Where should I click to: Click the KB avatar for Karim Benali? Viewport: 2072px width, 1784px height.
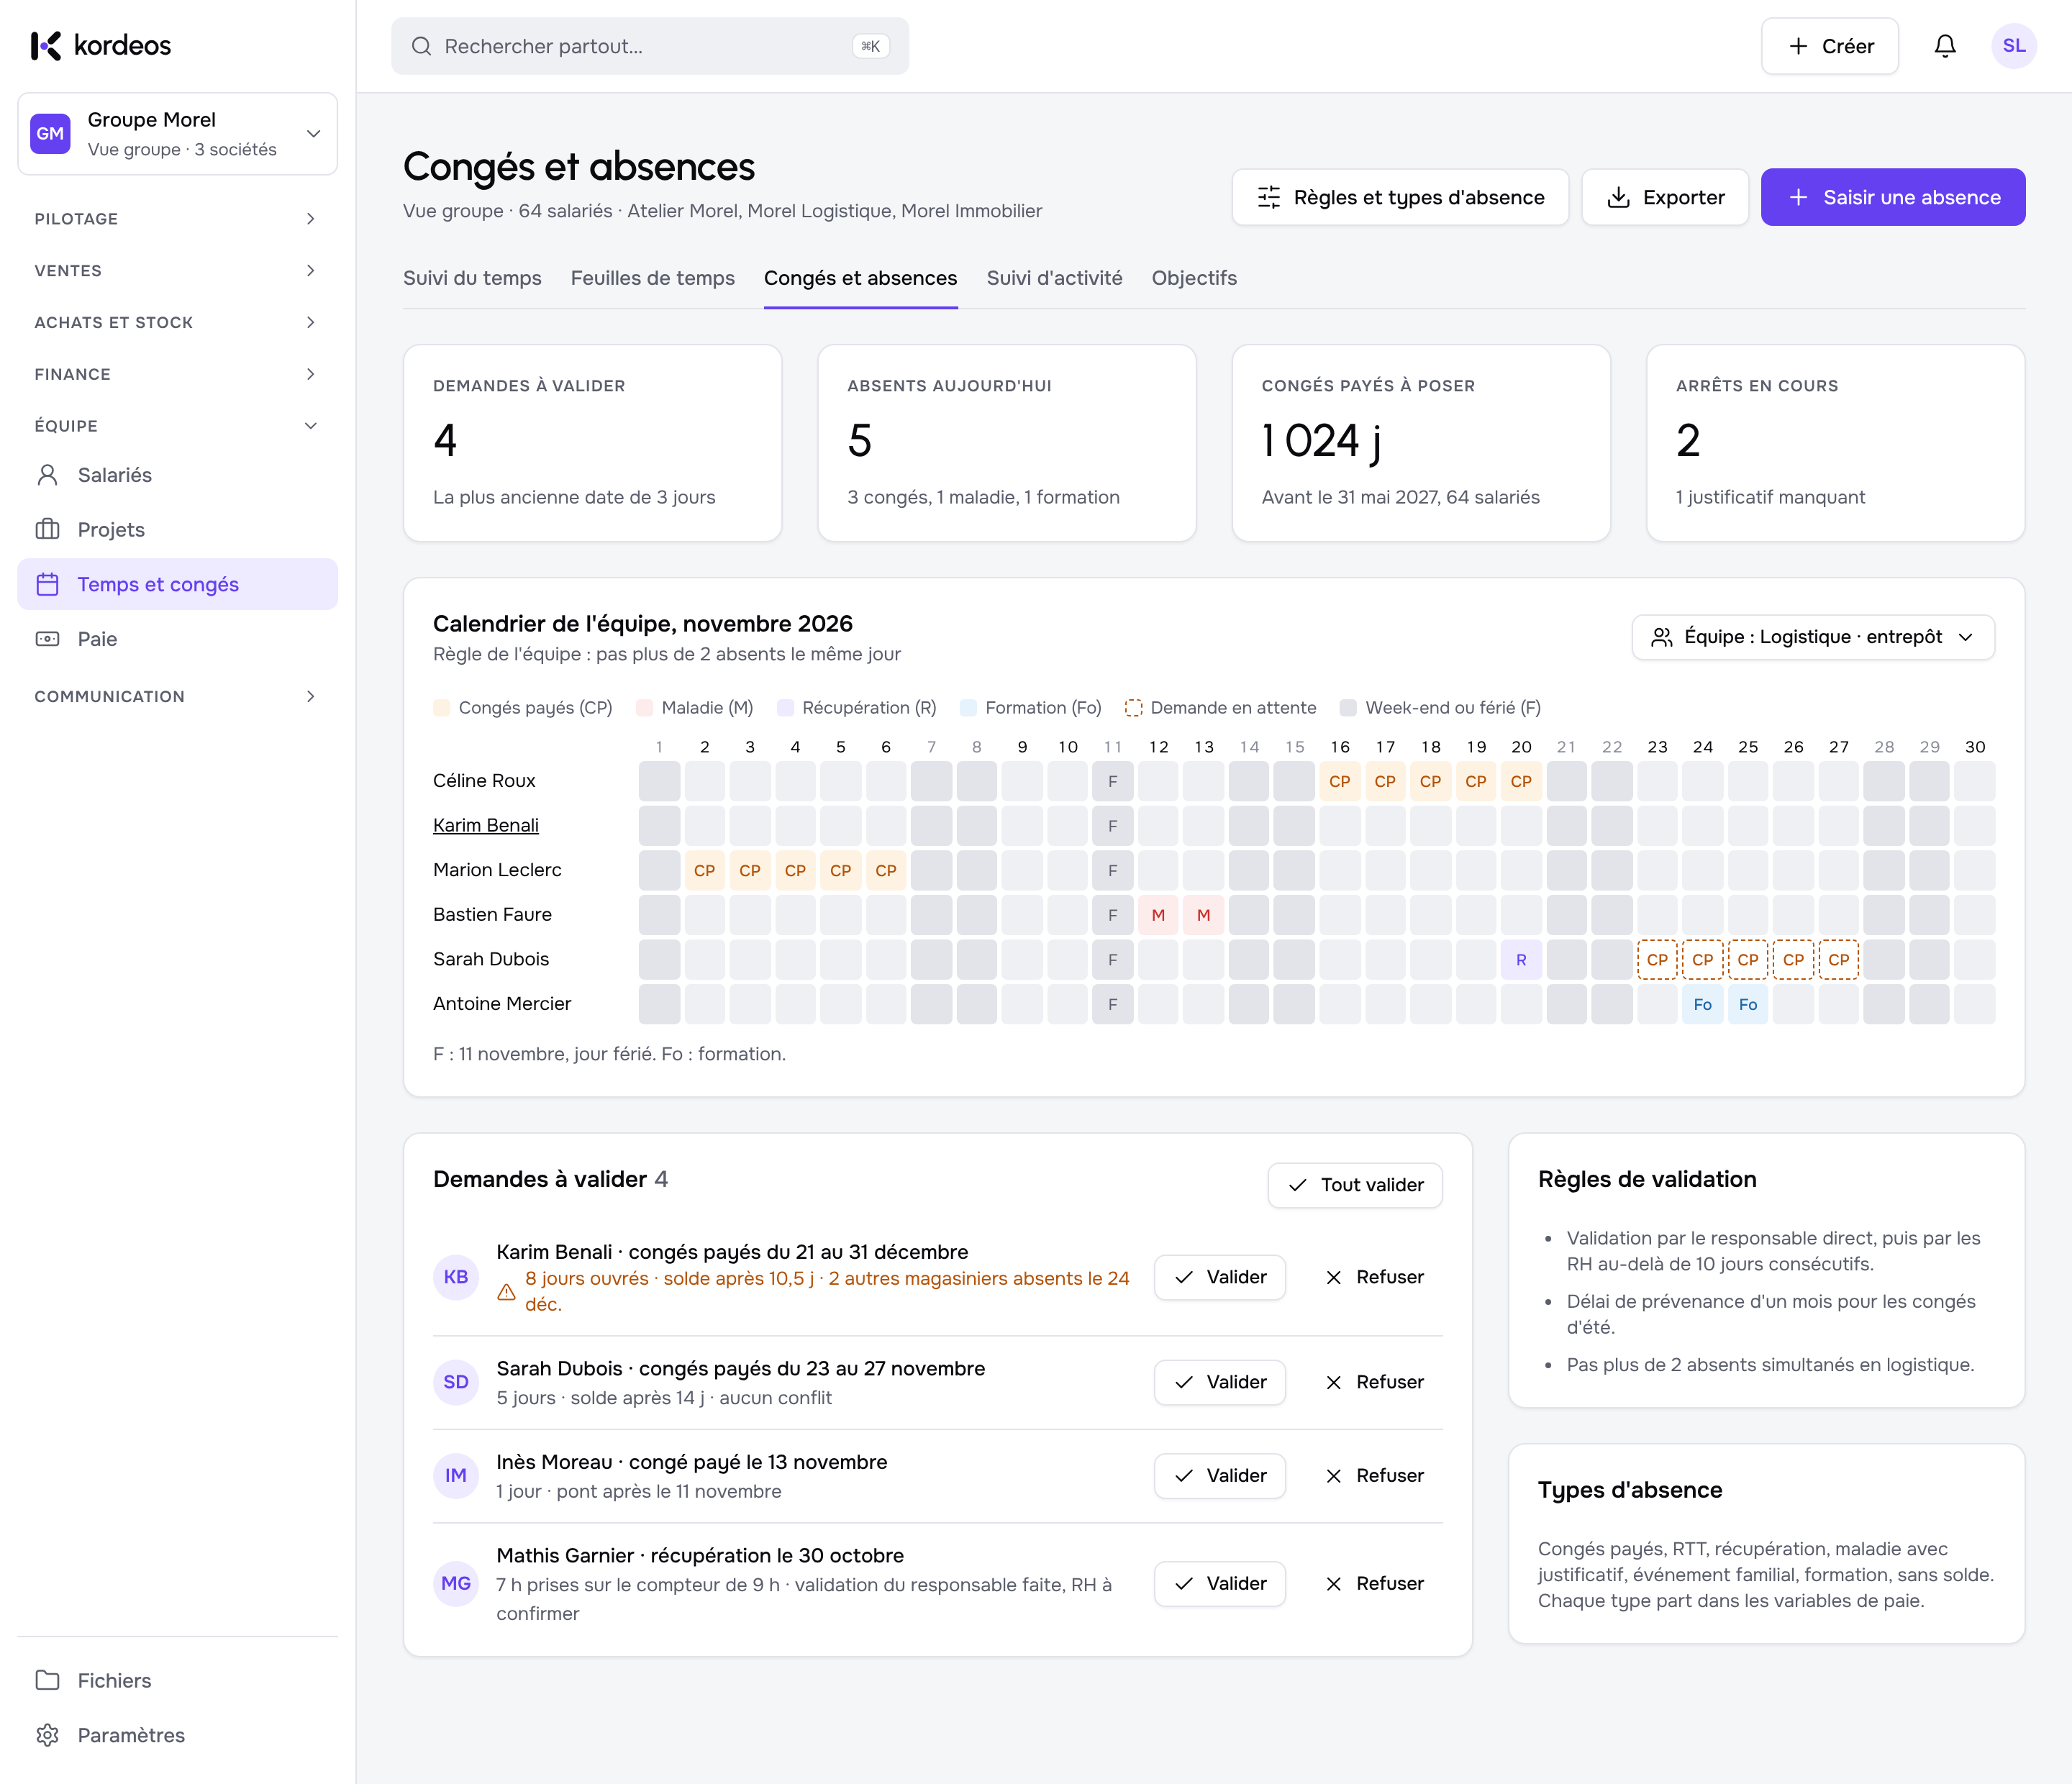click(x=456, y=1277)
